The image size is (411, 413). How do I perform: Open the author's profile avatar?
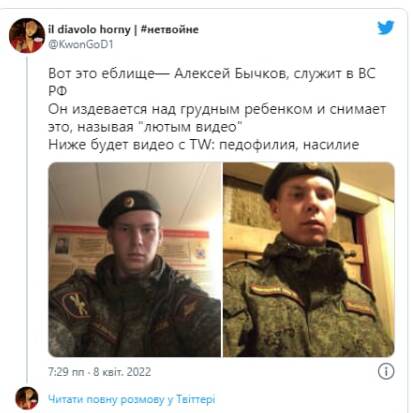pyautogui.click(x=27, y=36)
